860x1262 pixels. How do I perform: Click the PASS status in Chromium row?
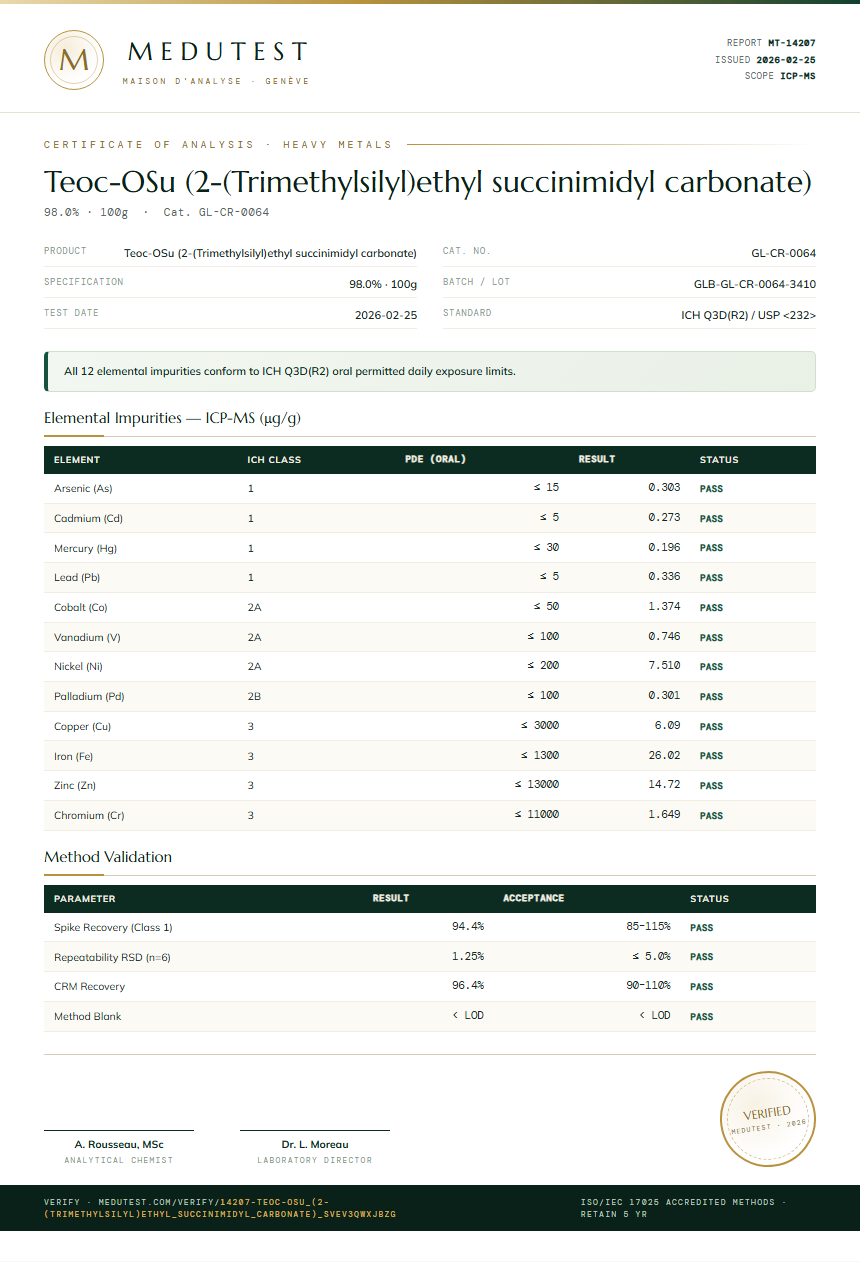pos(711,816)
